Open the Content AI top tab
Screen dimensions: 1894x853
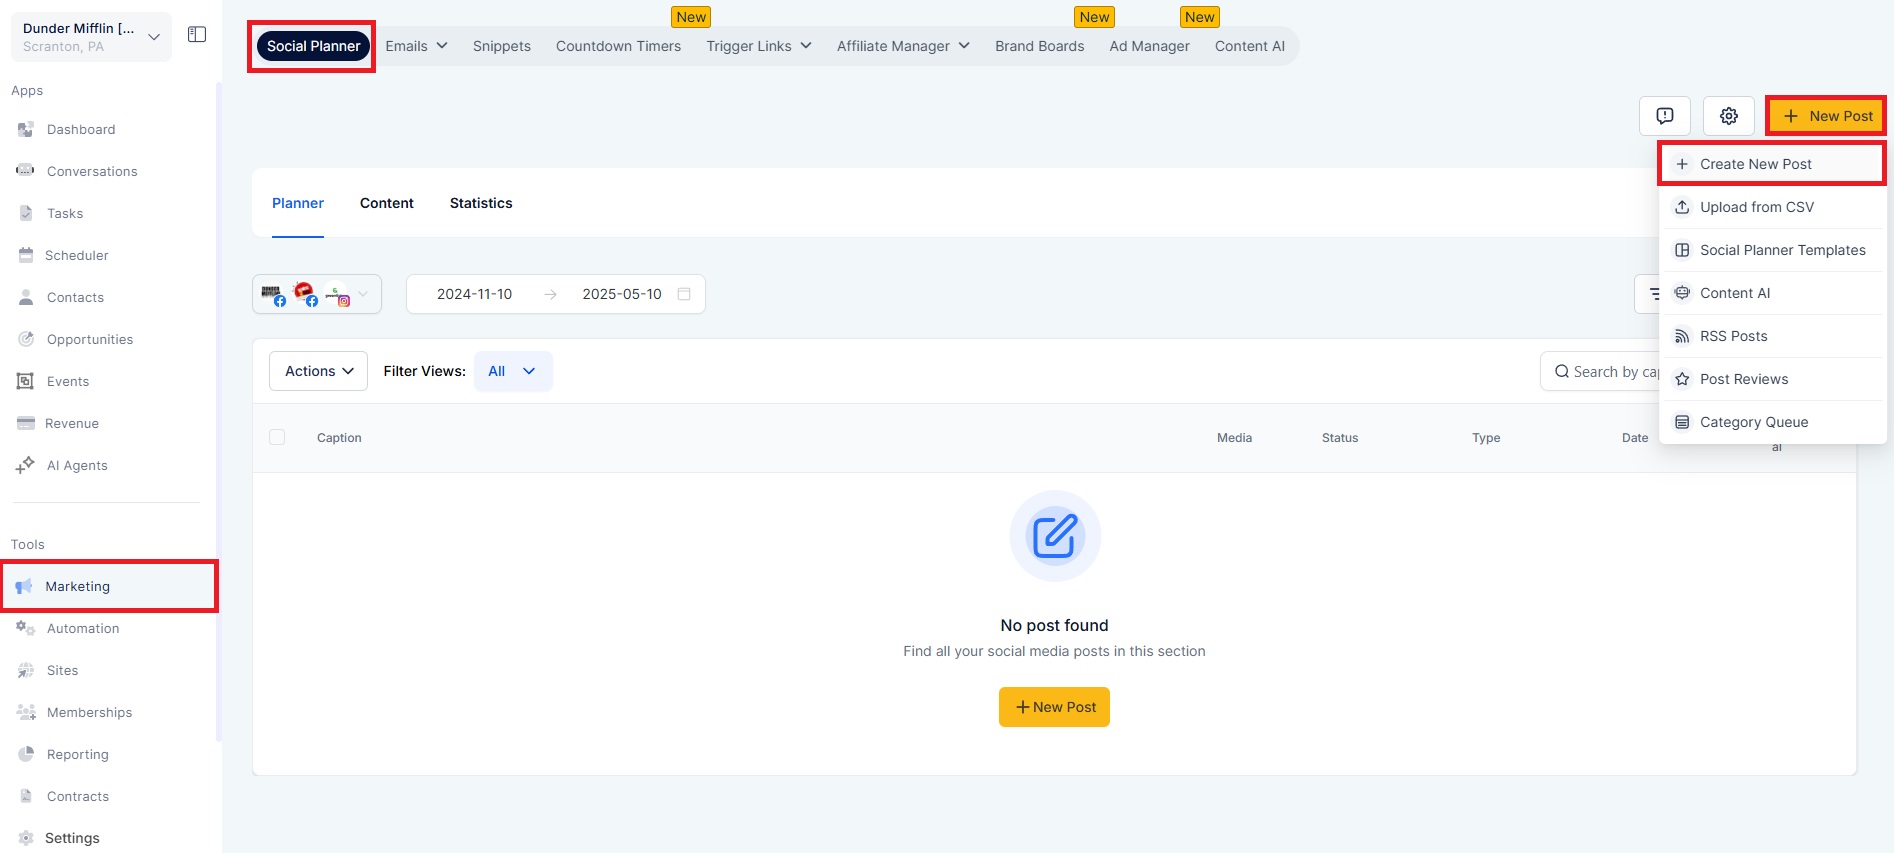(1250, 46)
